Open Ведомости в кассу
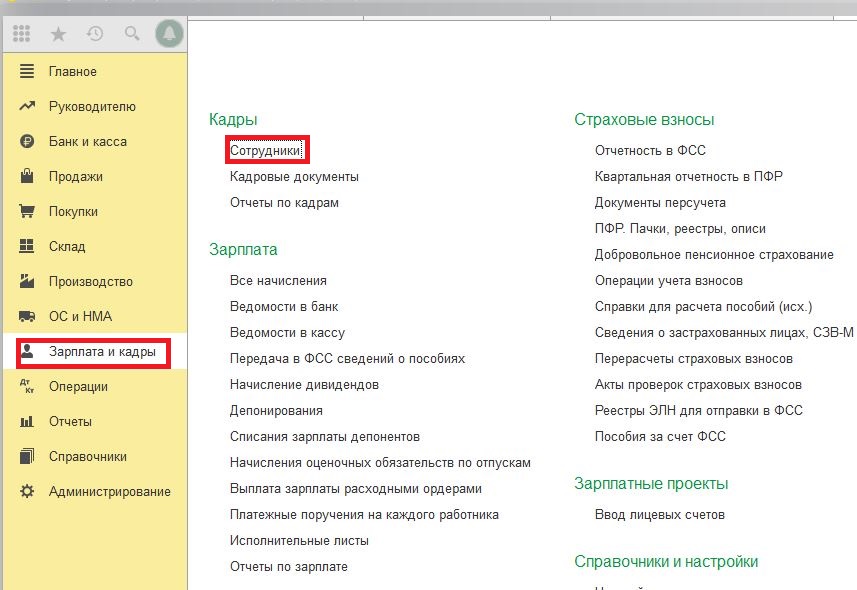857x590 pixels. coord(287,332)
